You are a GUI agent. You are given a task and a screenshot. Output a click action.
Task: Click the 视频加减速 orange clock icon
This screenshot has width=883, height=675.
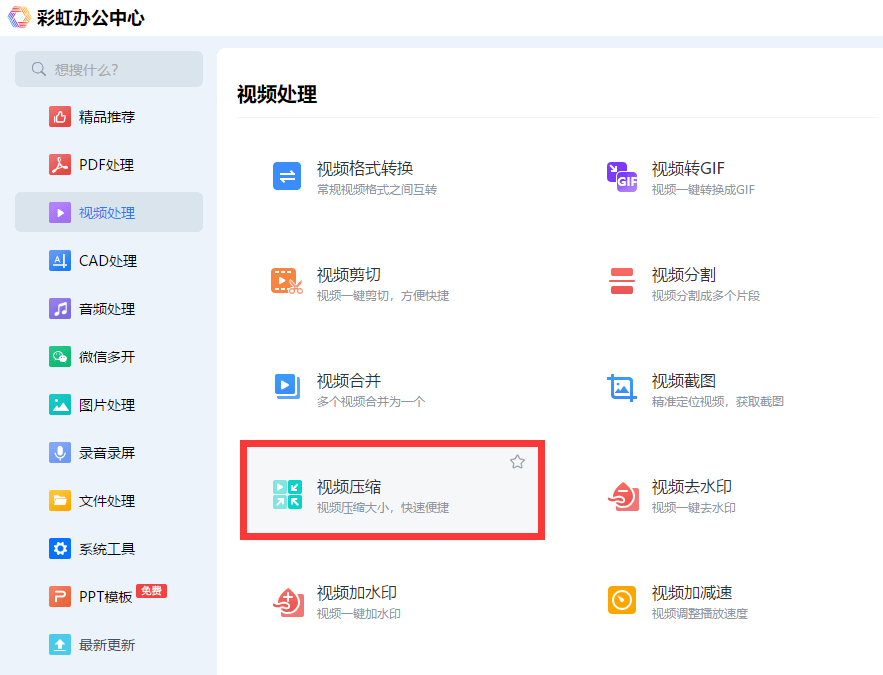click(x=622, y=600)
